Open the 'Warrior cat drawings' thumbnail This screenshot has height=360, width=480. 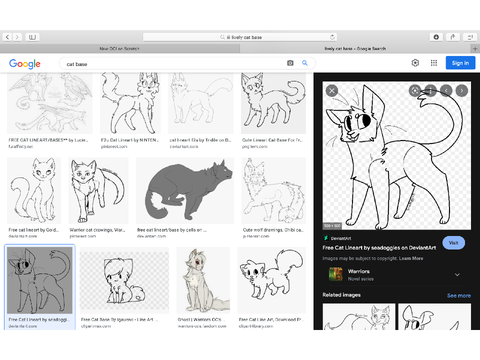click(98, 191)
